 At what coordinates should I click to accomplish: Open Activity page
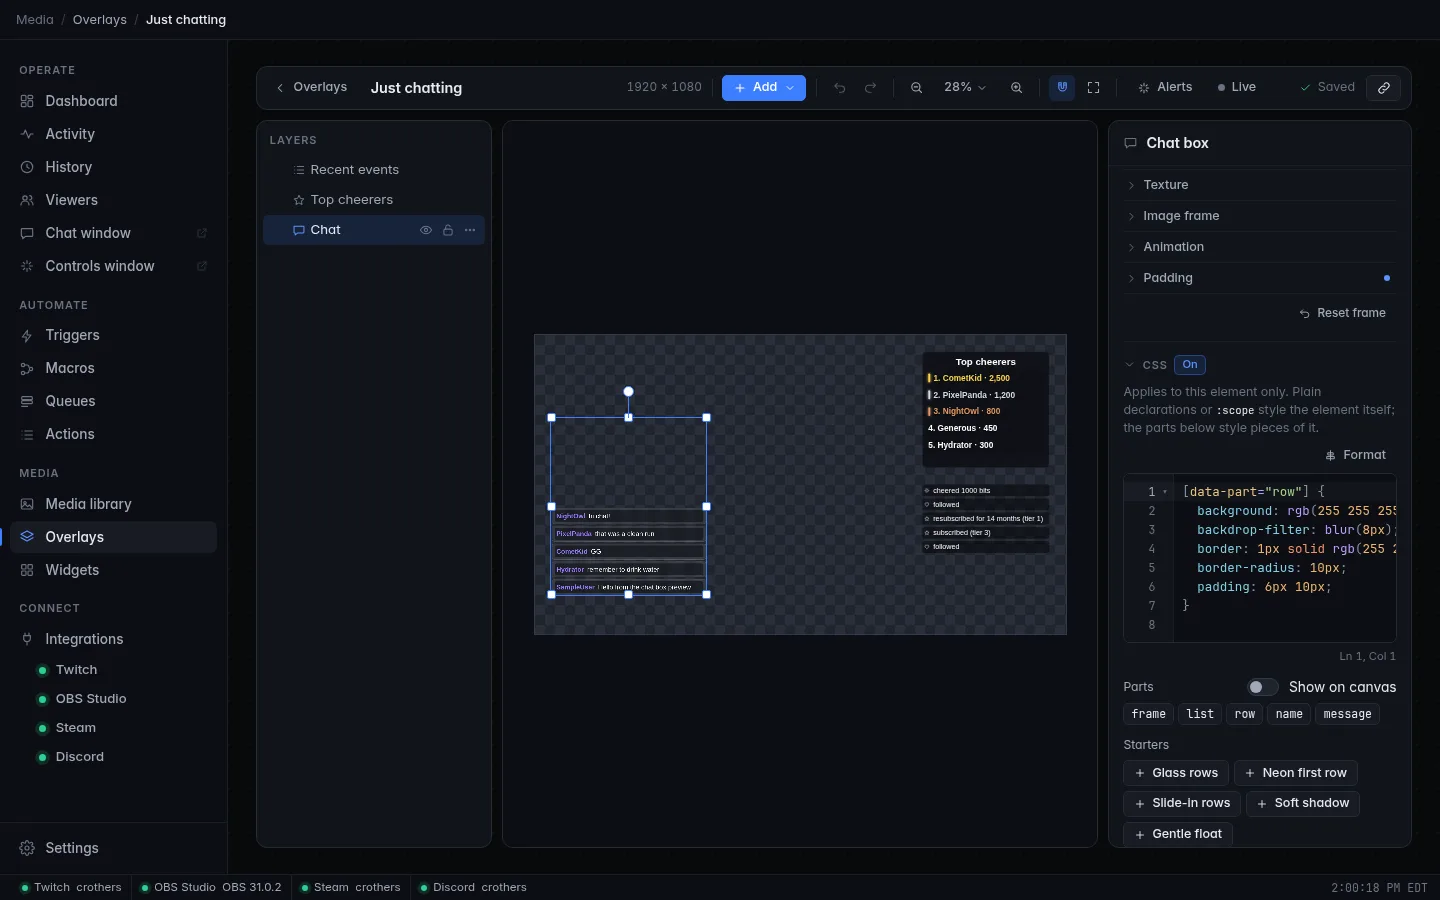[114, 134]
